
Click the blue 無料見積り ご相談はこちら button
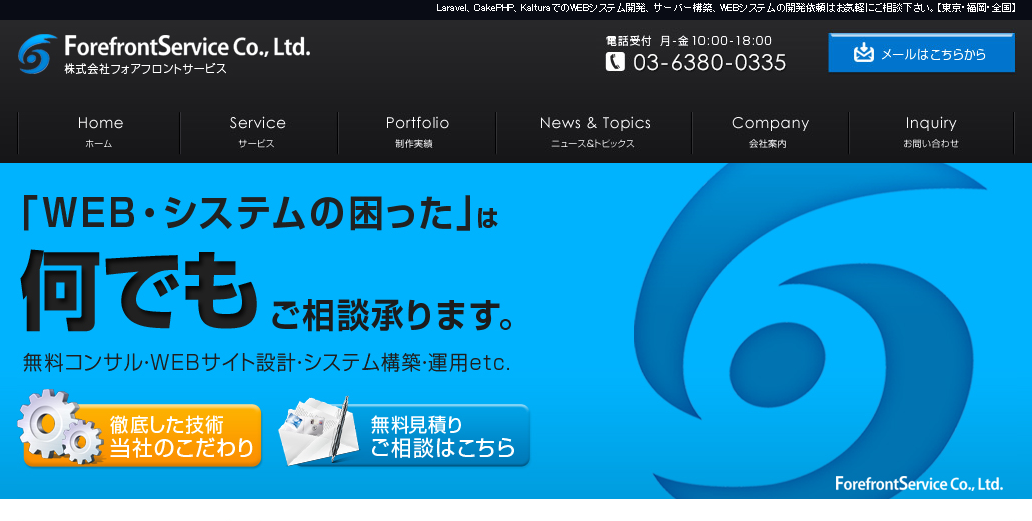[406, 435]
